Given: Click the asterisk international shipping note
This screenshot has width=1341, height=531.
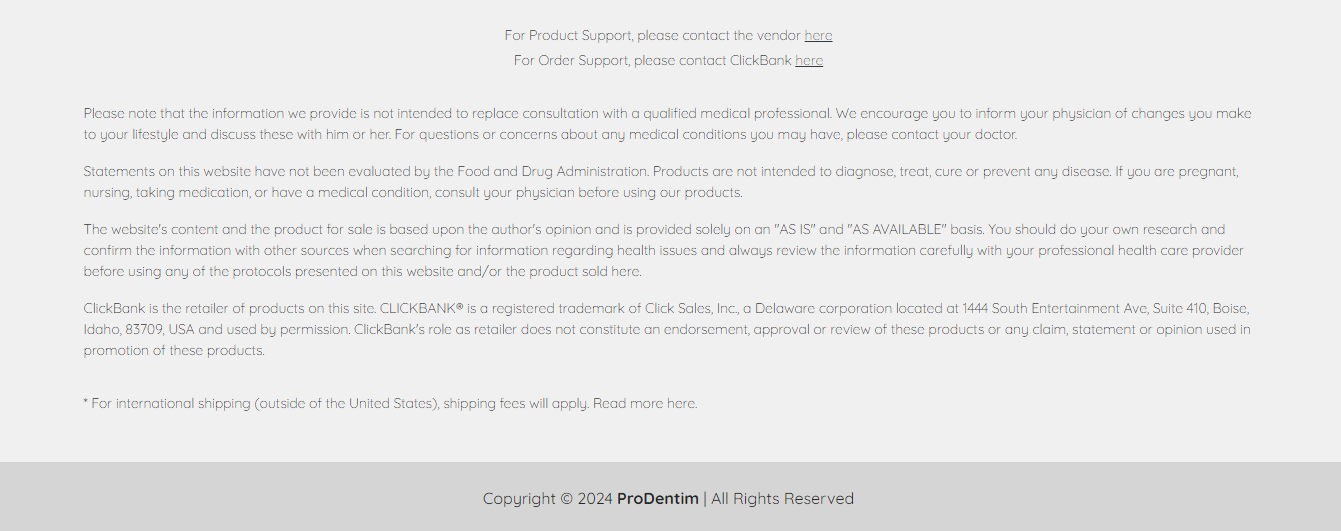Looking at the screenshot, I should tap(391, 403).
